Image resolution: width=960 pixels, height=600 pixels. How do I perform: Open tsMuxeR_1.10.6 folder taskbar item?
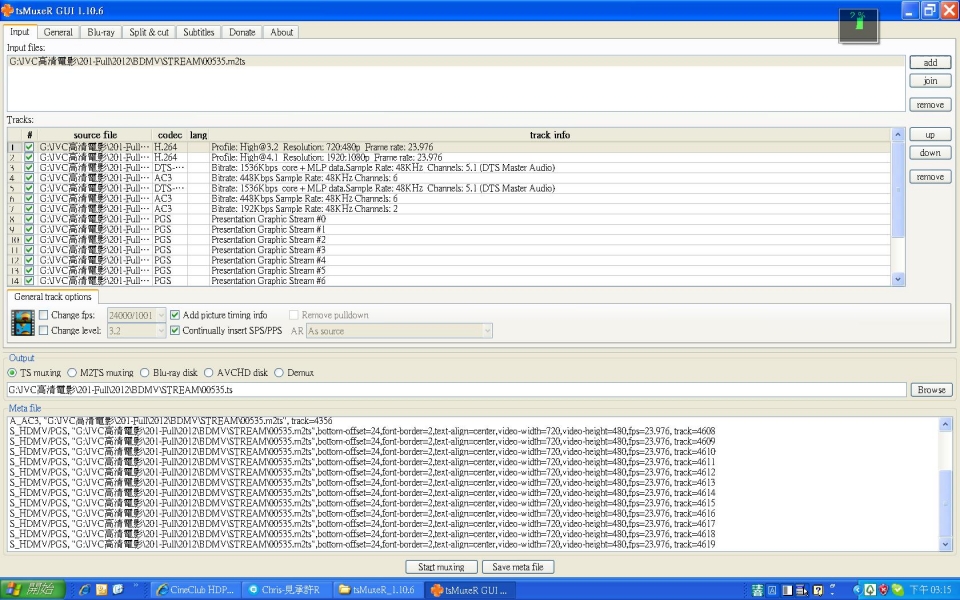pyautogui.click(x=378, y=590)
